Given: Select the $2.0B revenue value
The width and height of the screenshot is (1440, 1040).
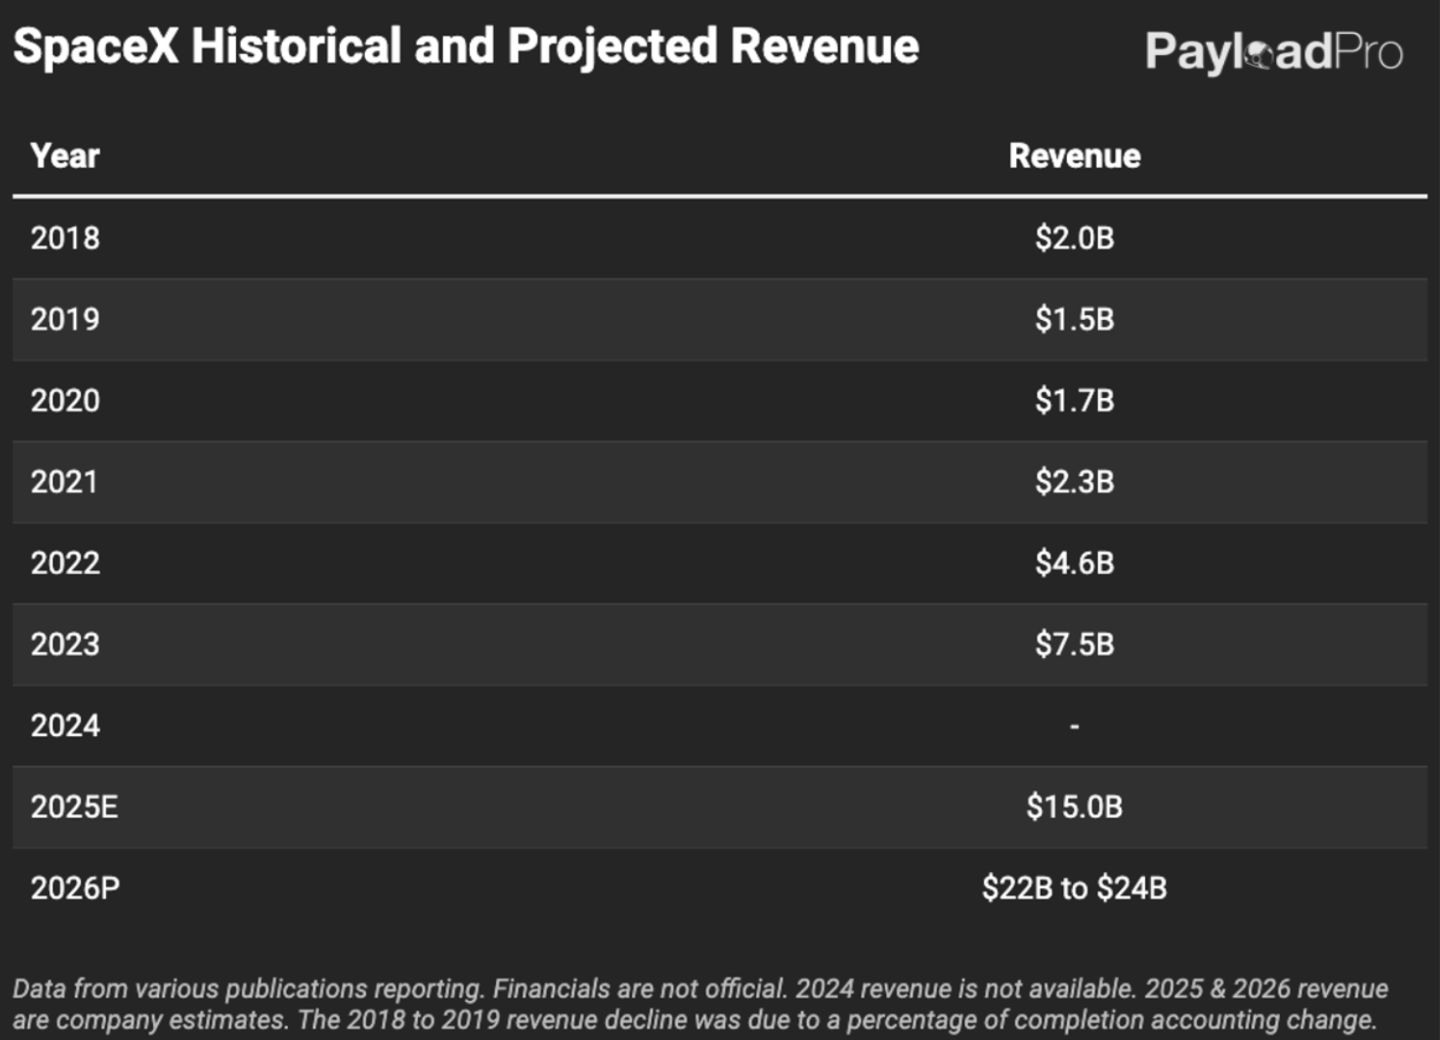Looking at the screenshot, I should (1074, 238).
